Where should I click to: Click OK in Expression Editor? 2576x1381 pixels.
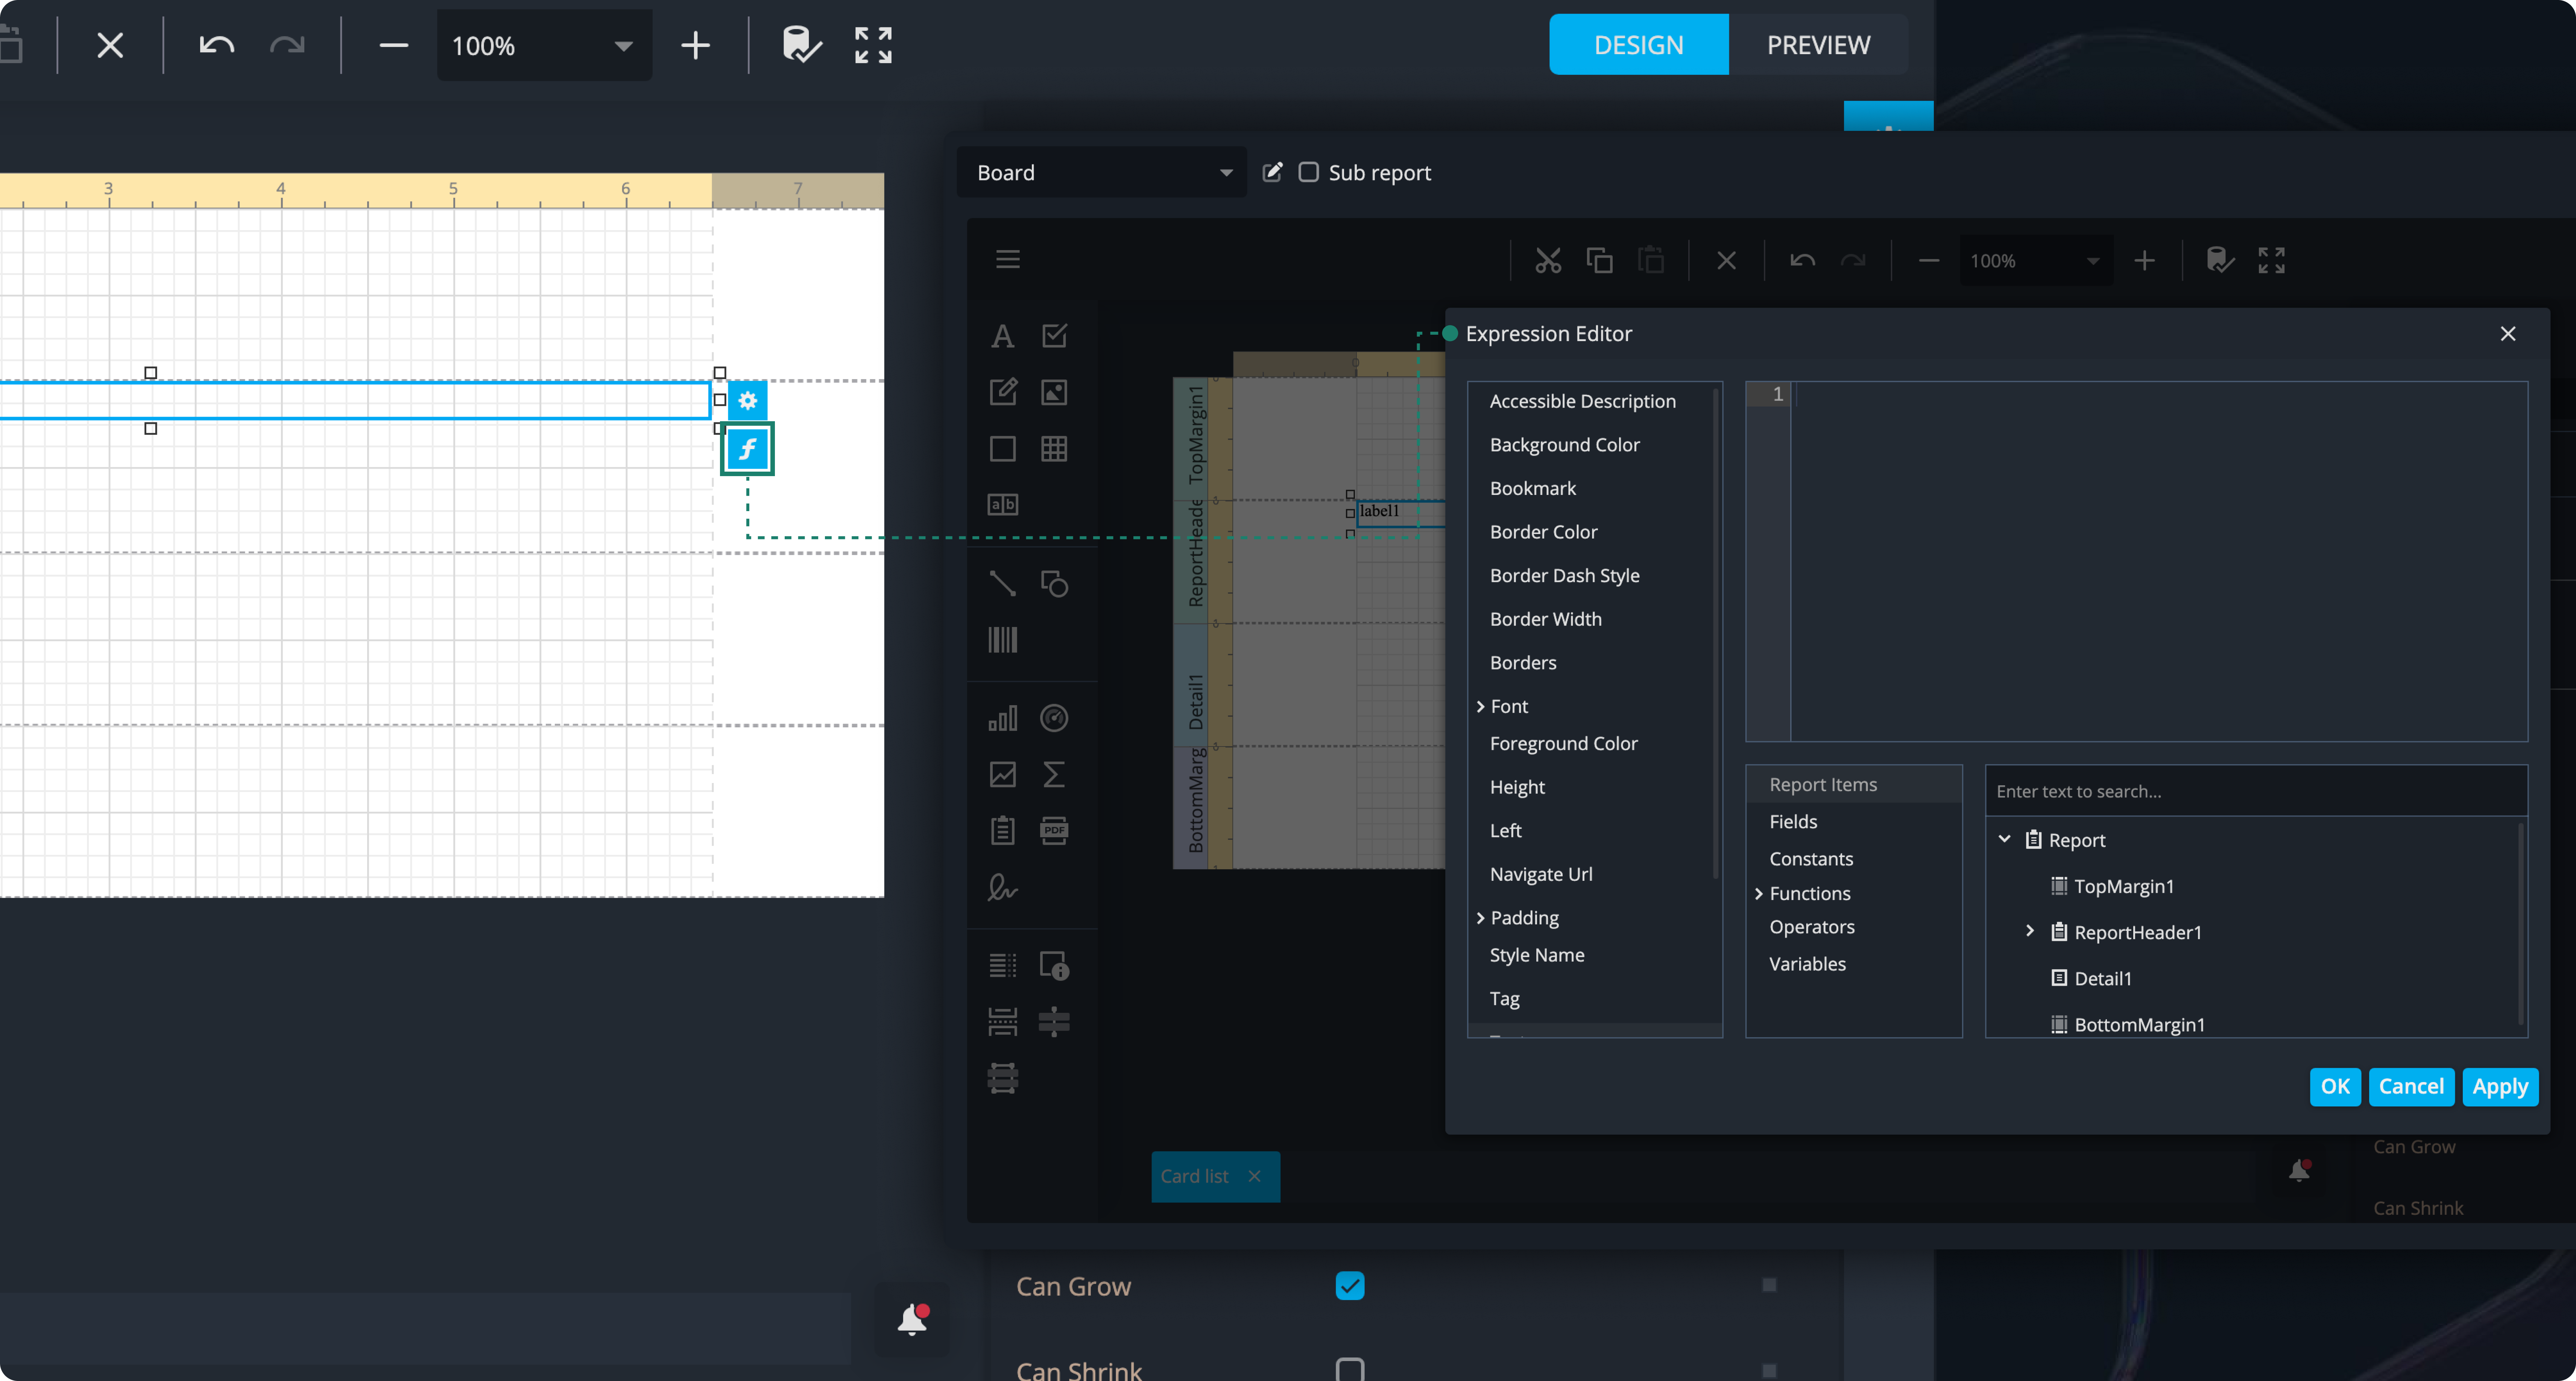pyautogui.click(x=2334, y=1086)
